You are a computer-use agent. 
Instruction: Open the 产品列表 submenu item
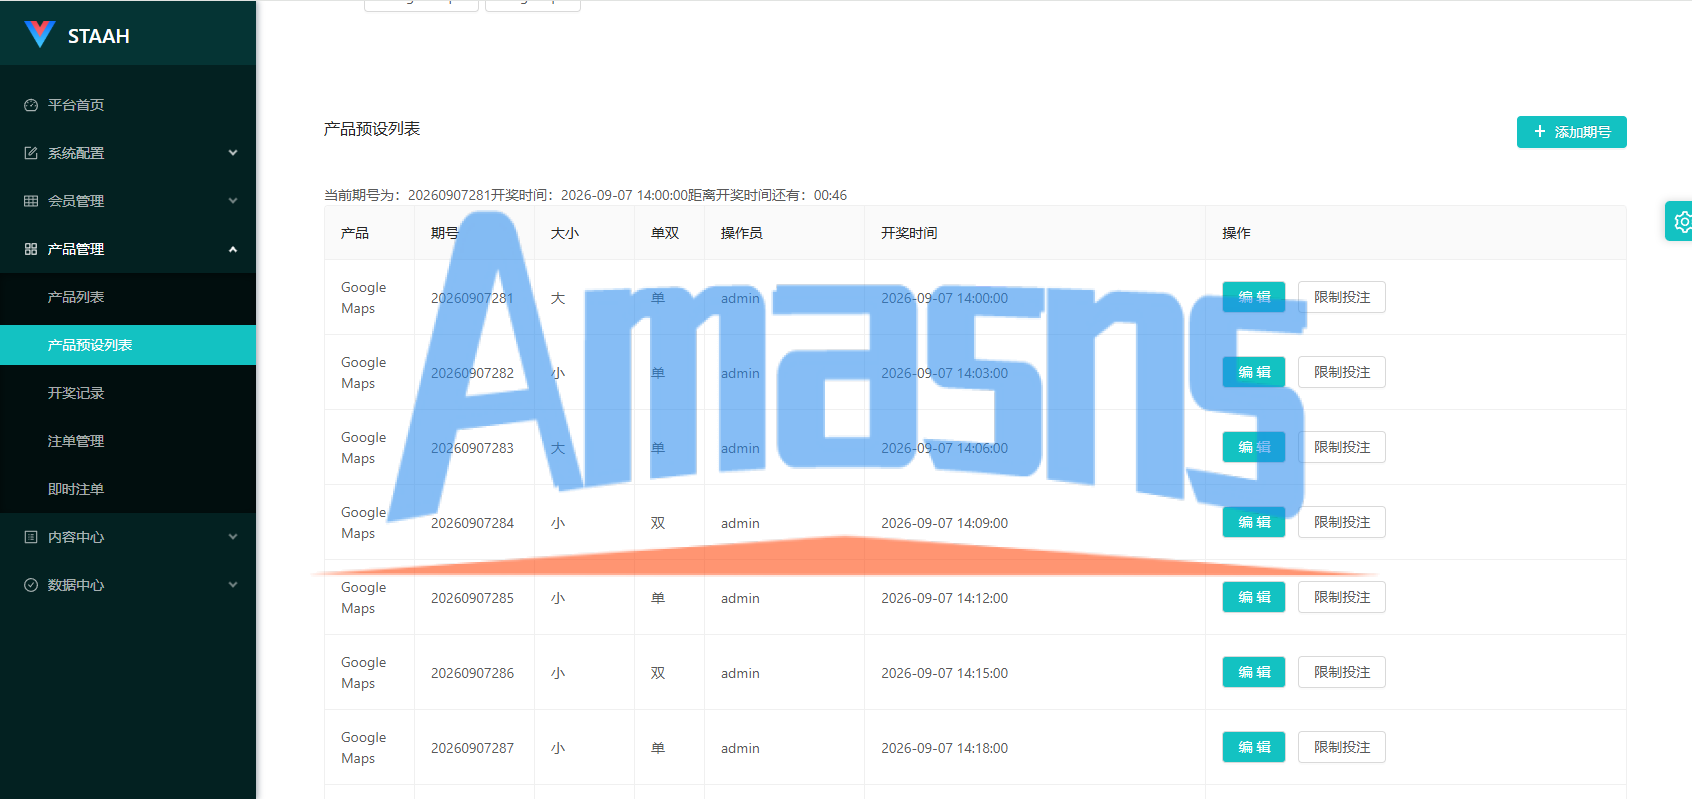[128, 297]
